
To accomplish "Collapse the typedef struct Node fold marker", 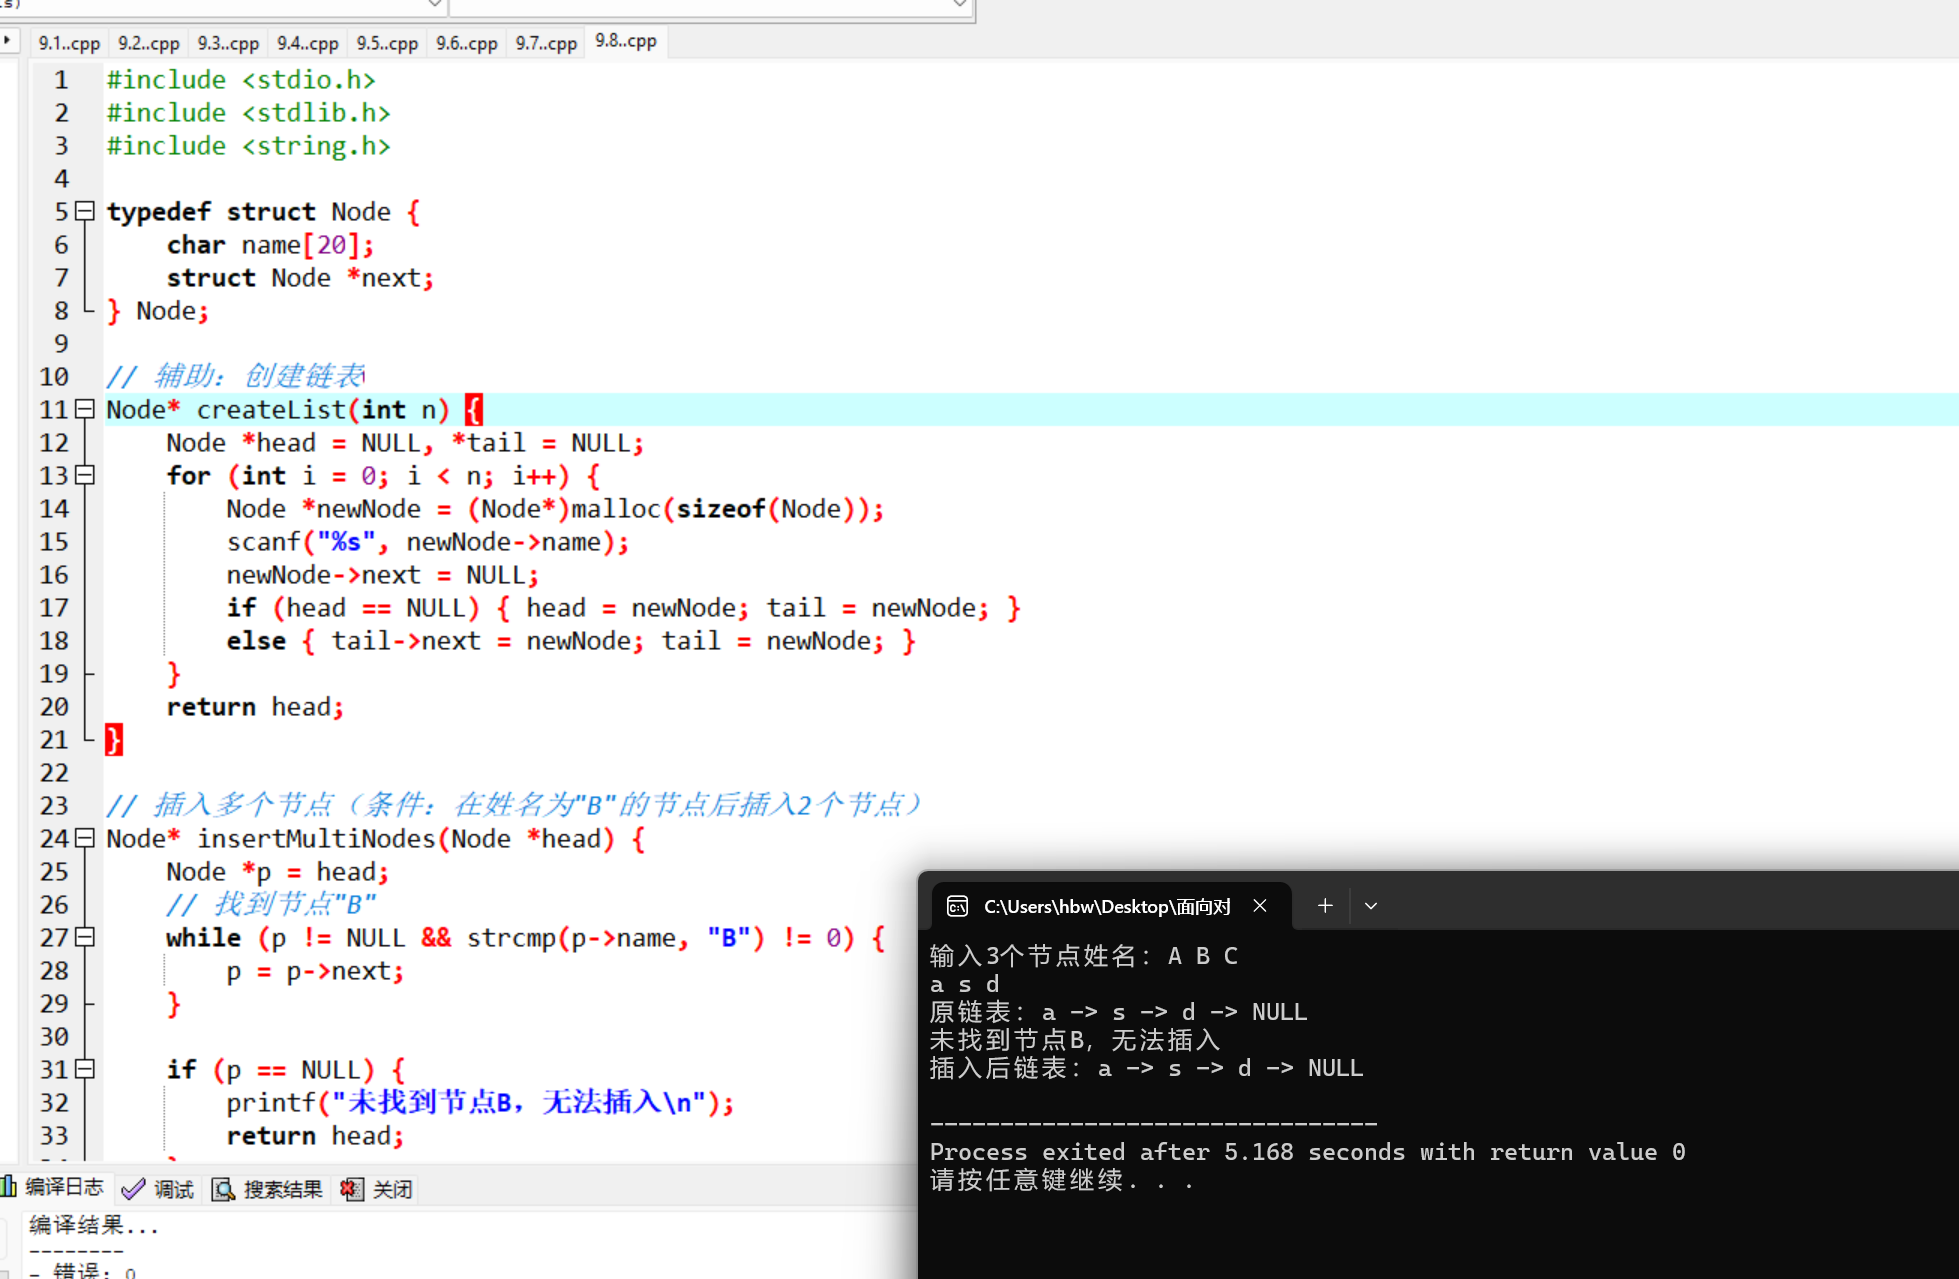I will coord(85,212).
